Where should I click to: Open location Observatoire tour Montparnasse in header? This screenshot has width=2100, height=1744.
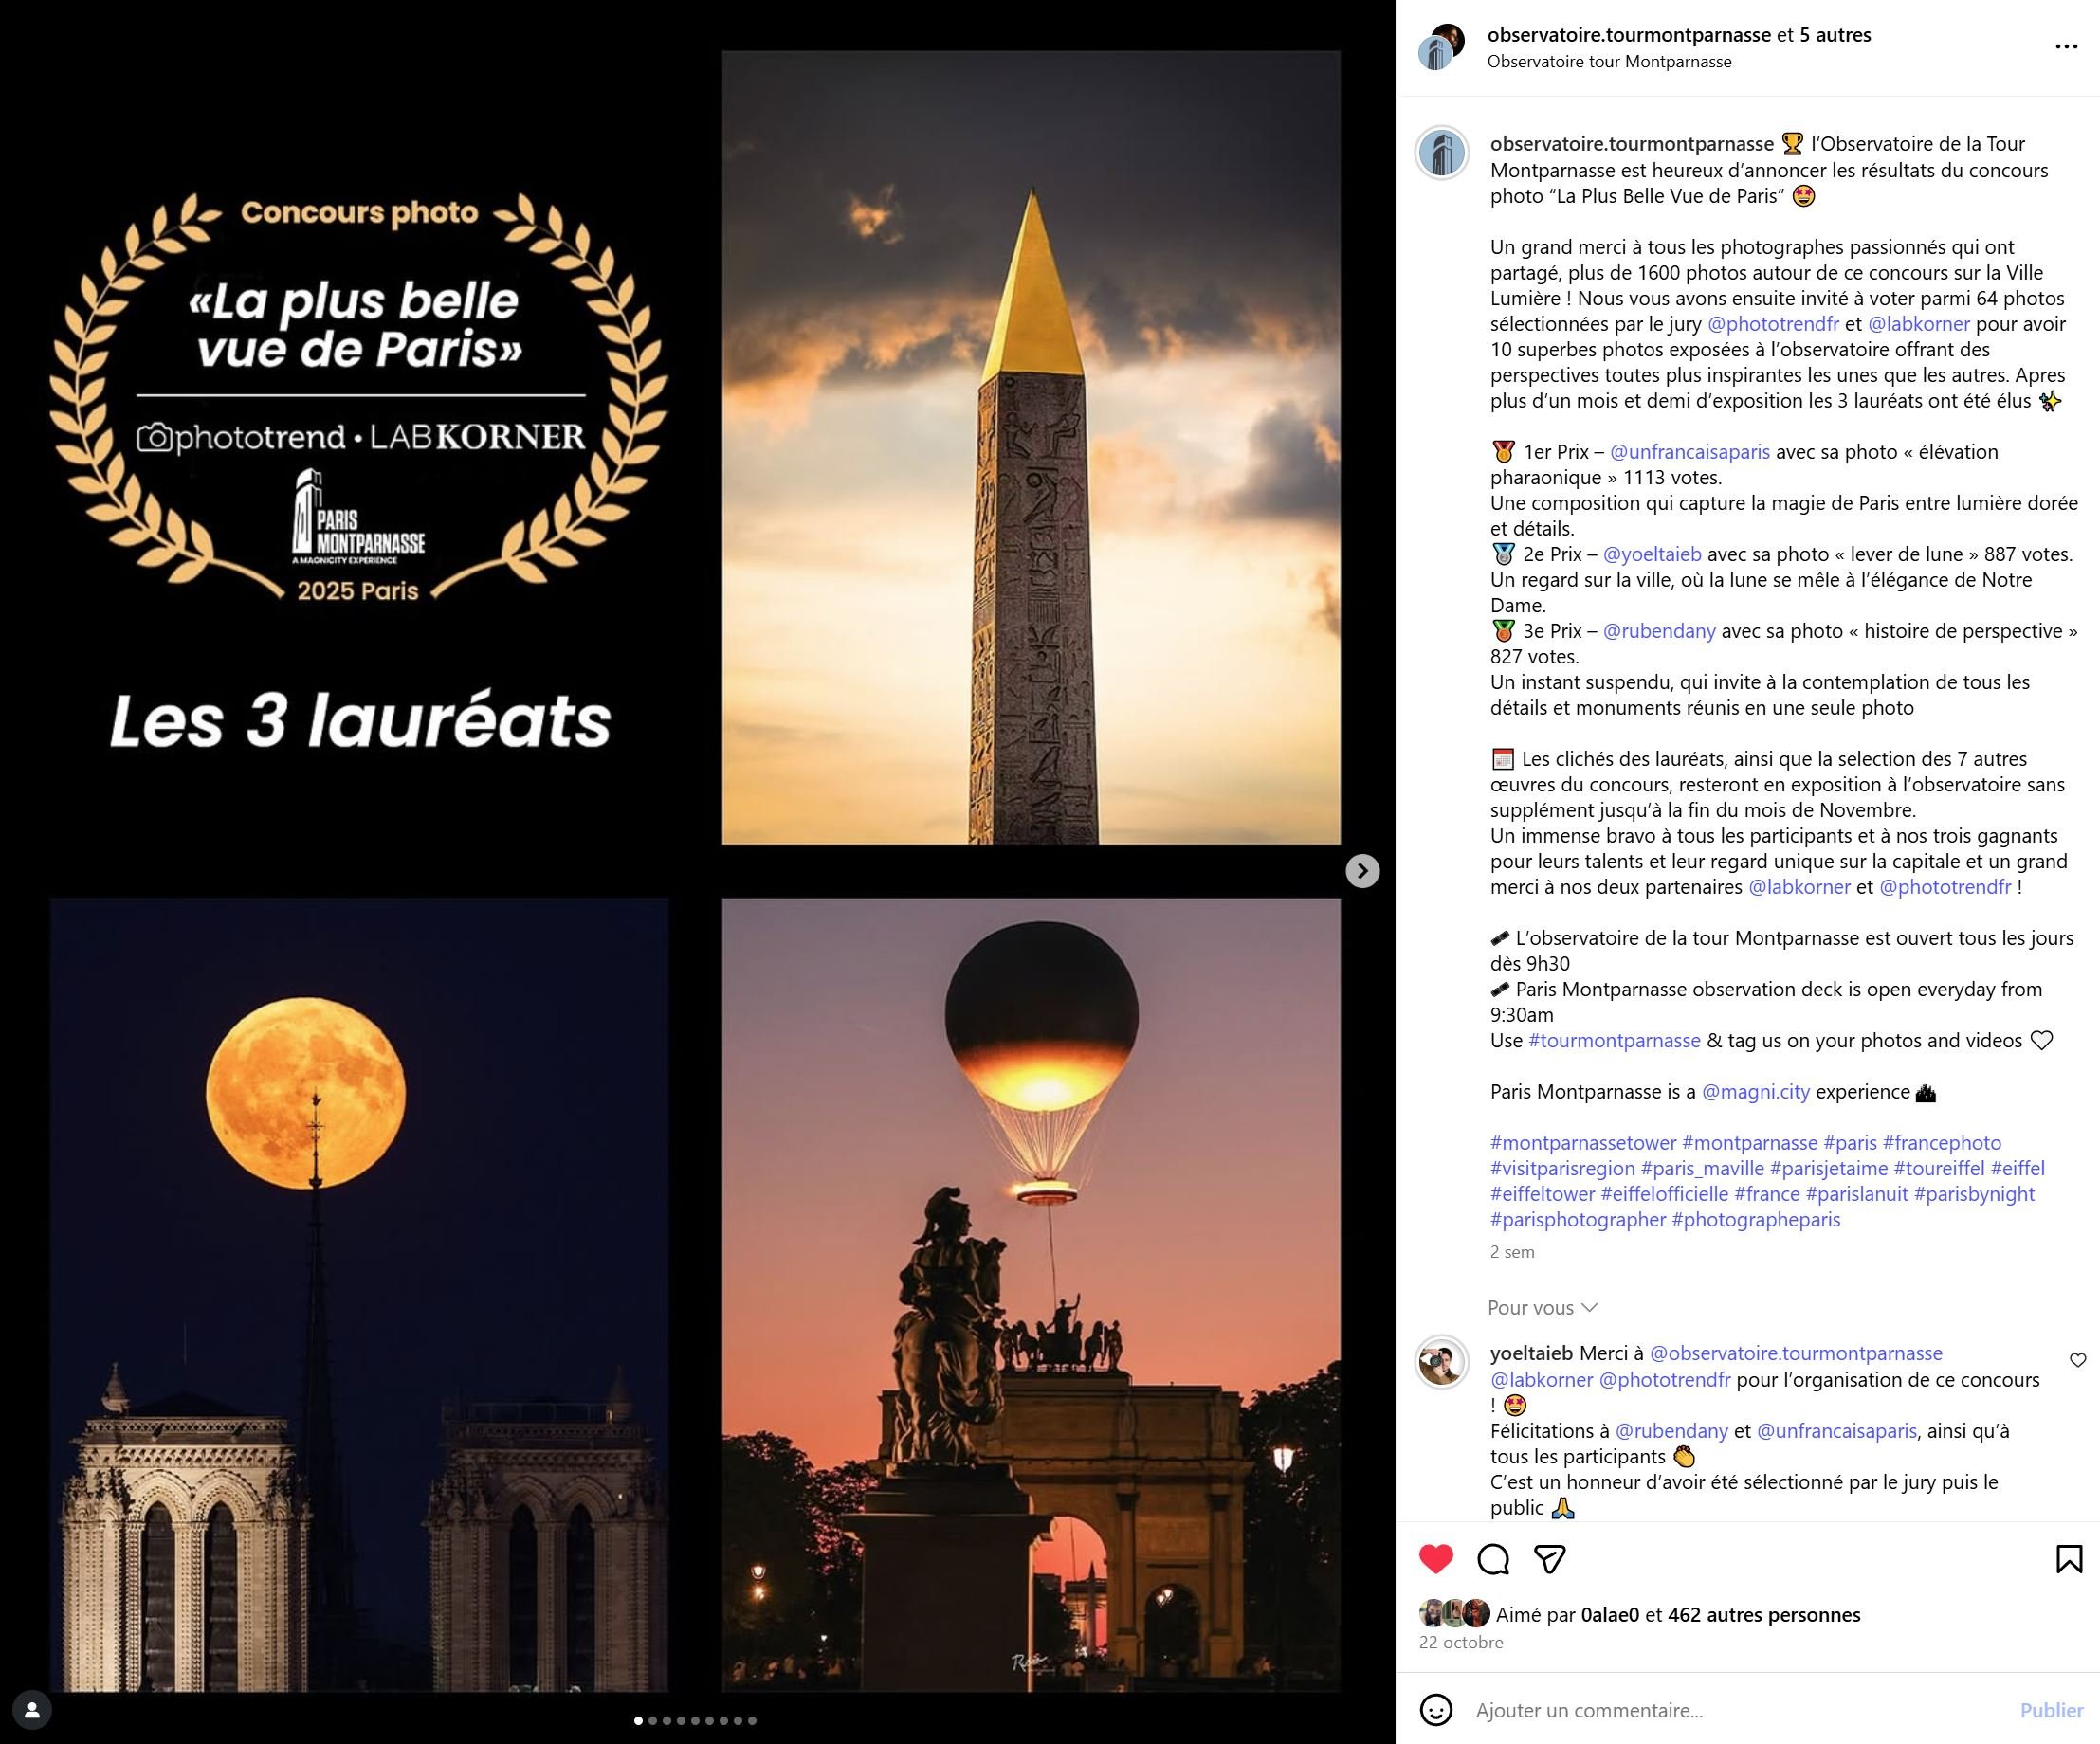[x=1608, y=62]
